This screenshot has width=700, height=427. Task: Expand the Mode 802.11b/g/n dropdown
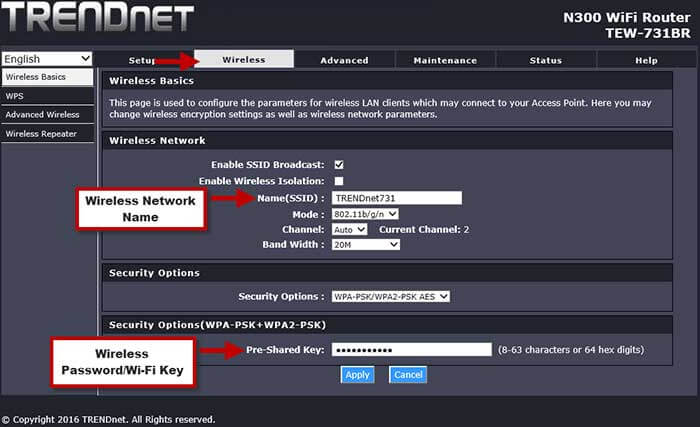tap(365, 214)
